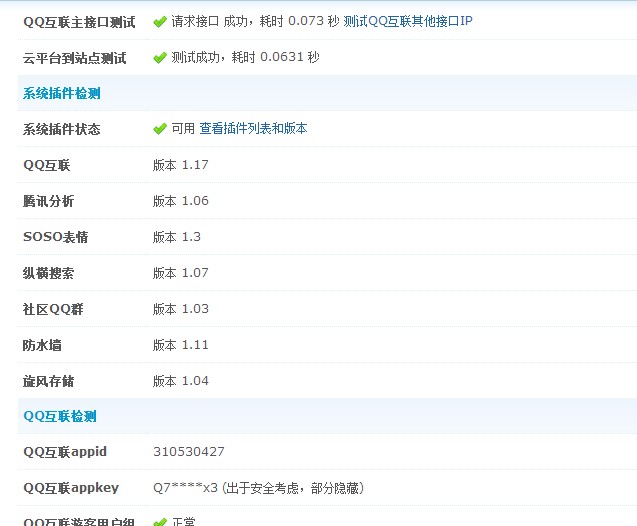Open 查看插件列表和版本 link
Screen dimensions: 637x526
(253, 128)
